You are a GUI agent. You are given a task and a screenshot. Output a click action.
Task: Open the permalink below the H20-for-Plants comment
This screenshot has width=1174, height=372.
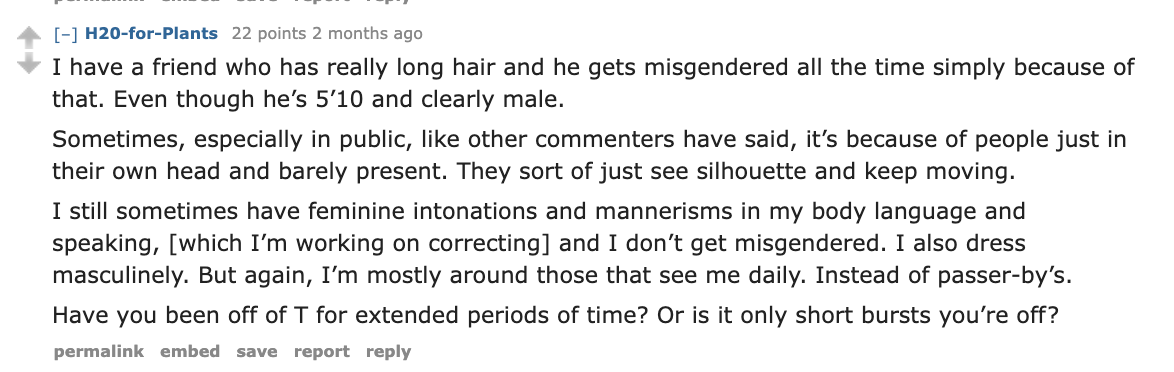coord(99,351)
